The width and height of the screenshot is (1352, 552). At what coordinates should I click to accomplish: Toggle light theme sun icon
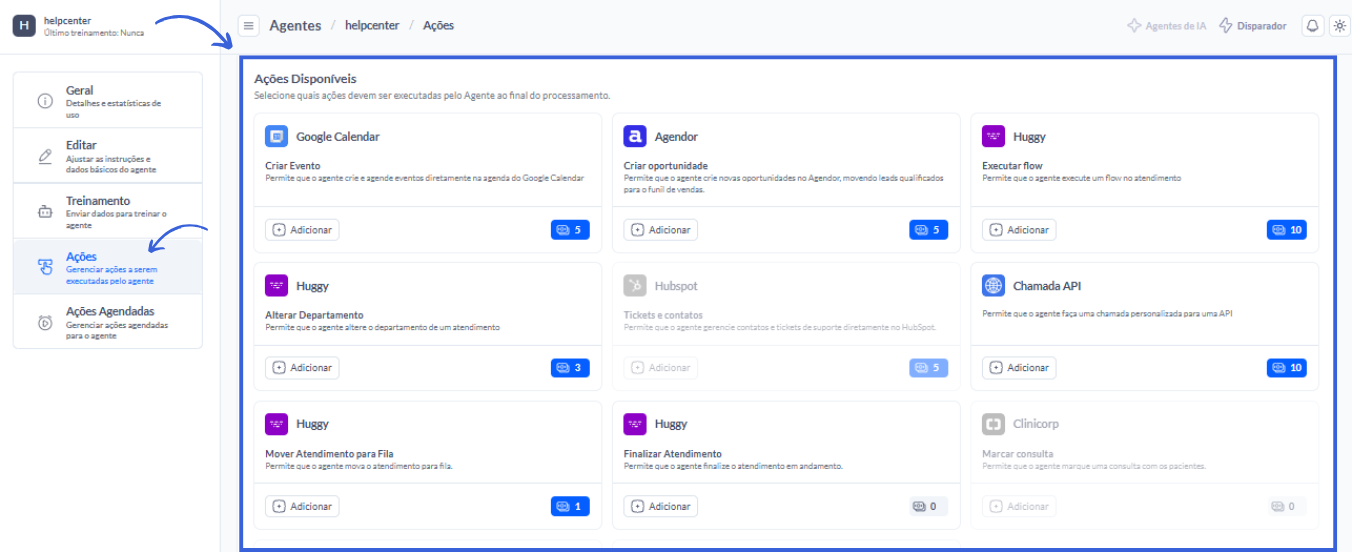coord(1339,26)
